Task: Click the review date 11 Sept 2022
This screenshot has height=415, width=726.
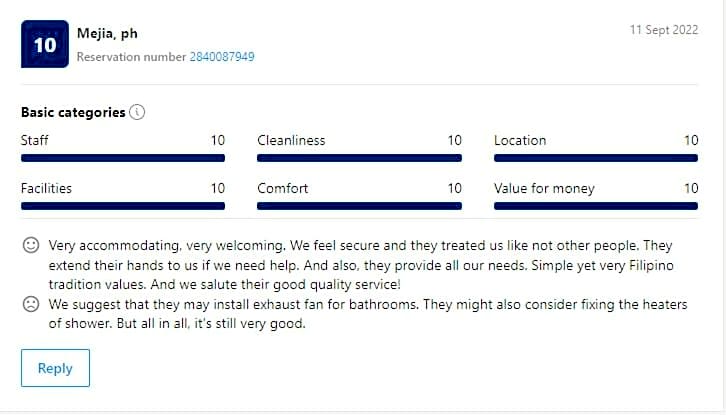Action: [x=664, y=30]
